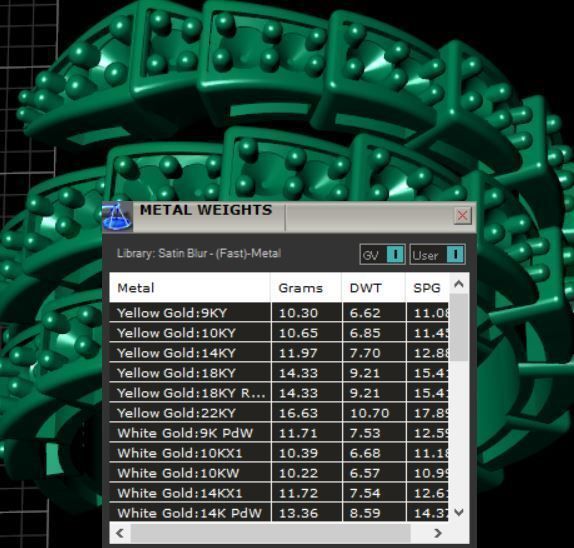Click the 11.71 grams value
This screenshot has height=548, width=574.
point(298,433)
